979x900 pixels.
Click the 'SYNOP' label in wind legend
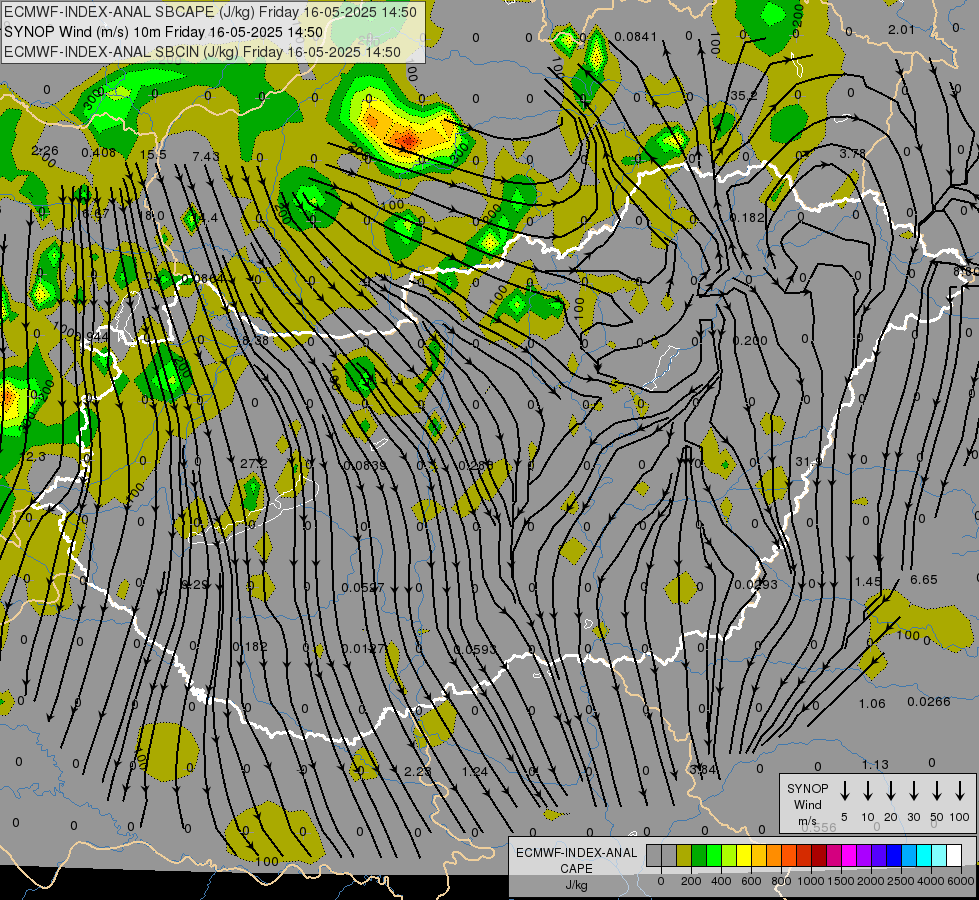807,788
